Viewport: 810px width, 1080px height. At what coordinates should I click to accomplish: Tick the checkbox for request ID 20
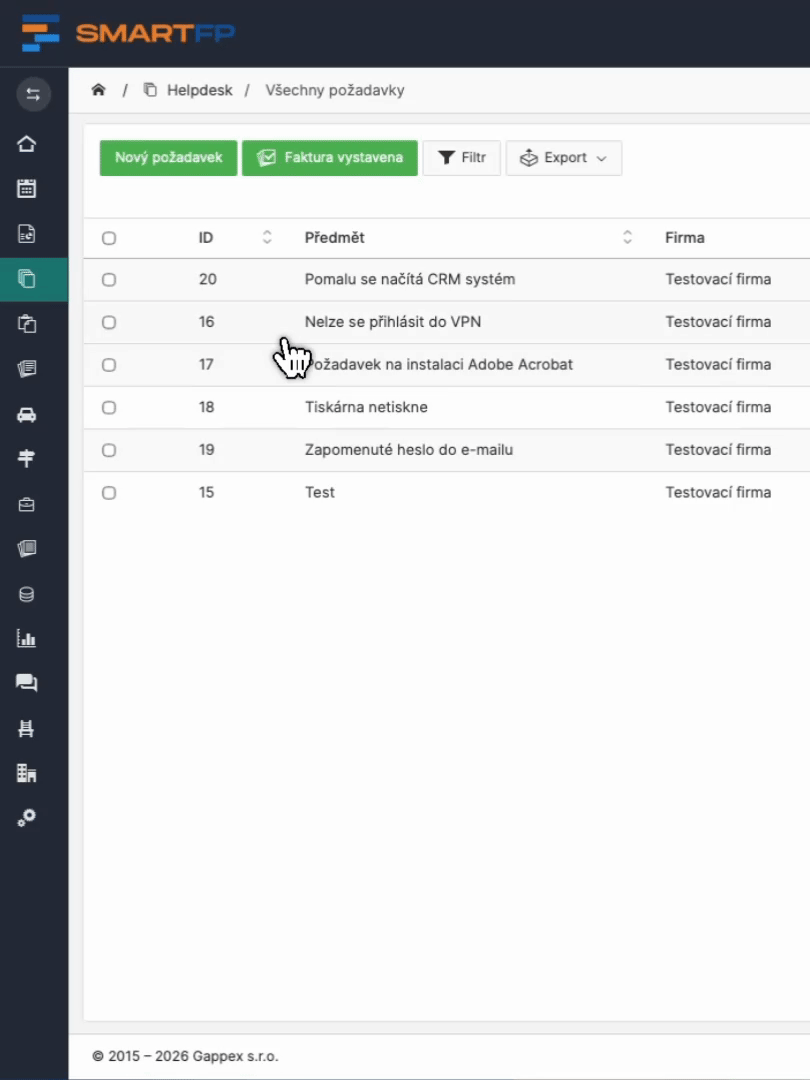(x=109, y=280)
